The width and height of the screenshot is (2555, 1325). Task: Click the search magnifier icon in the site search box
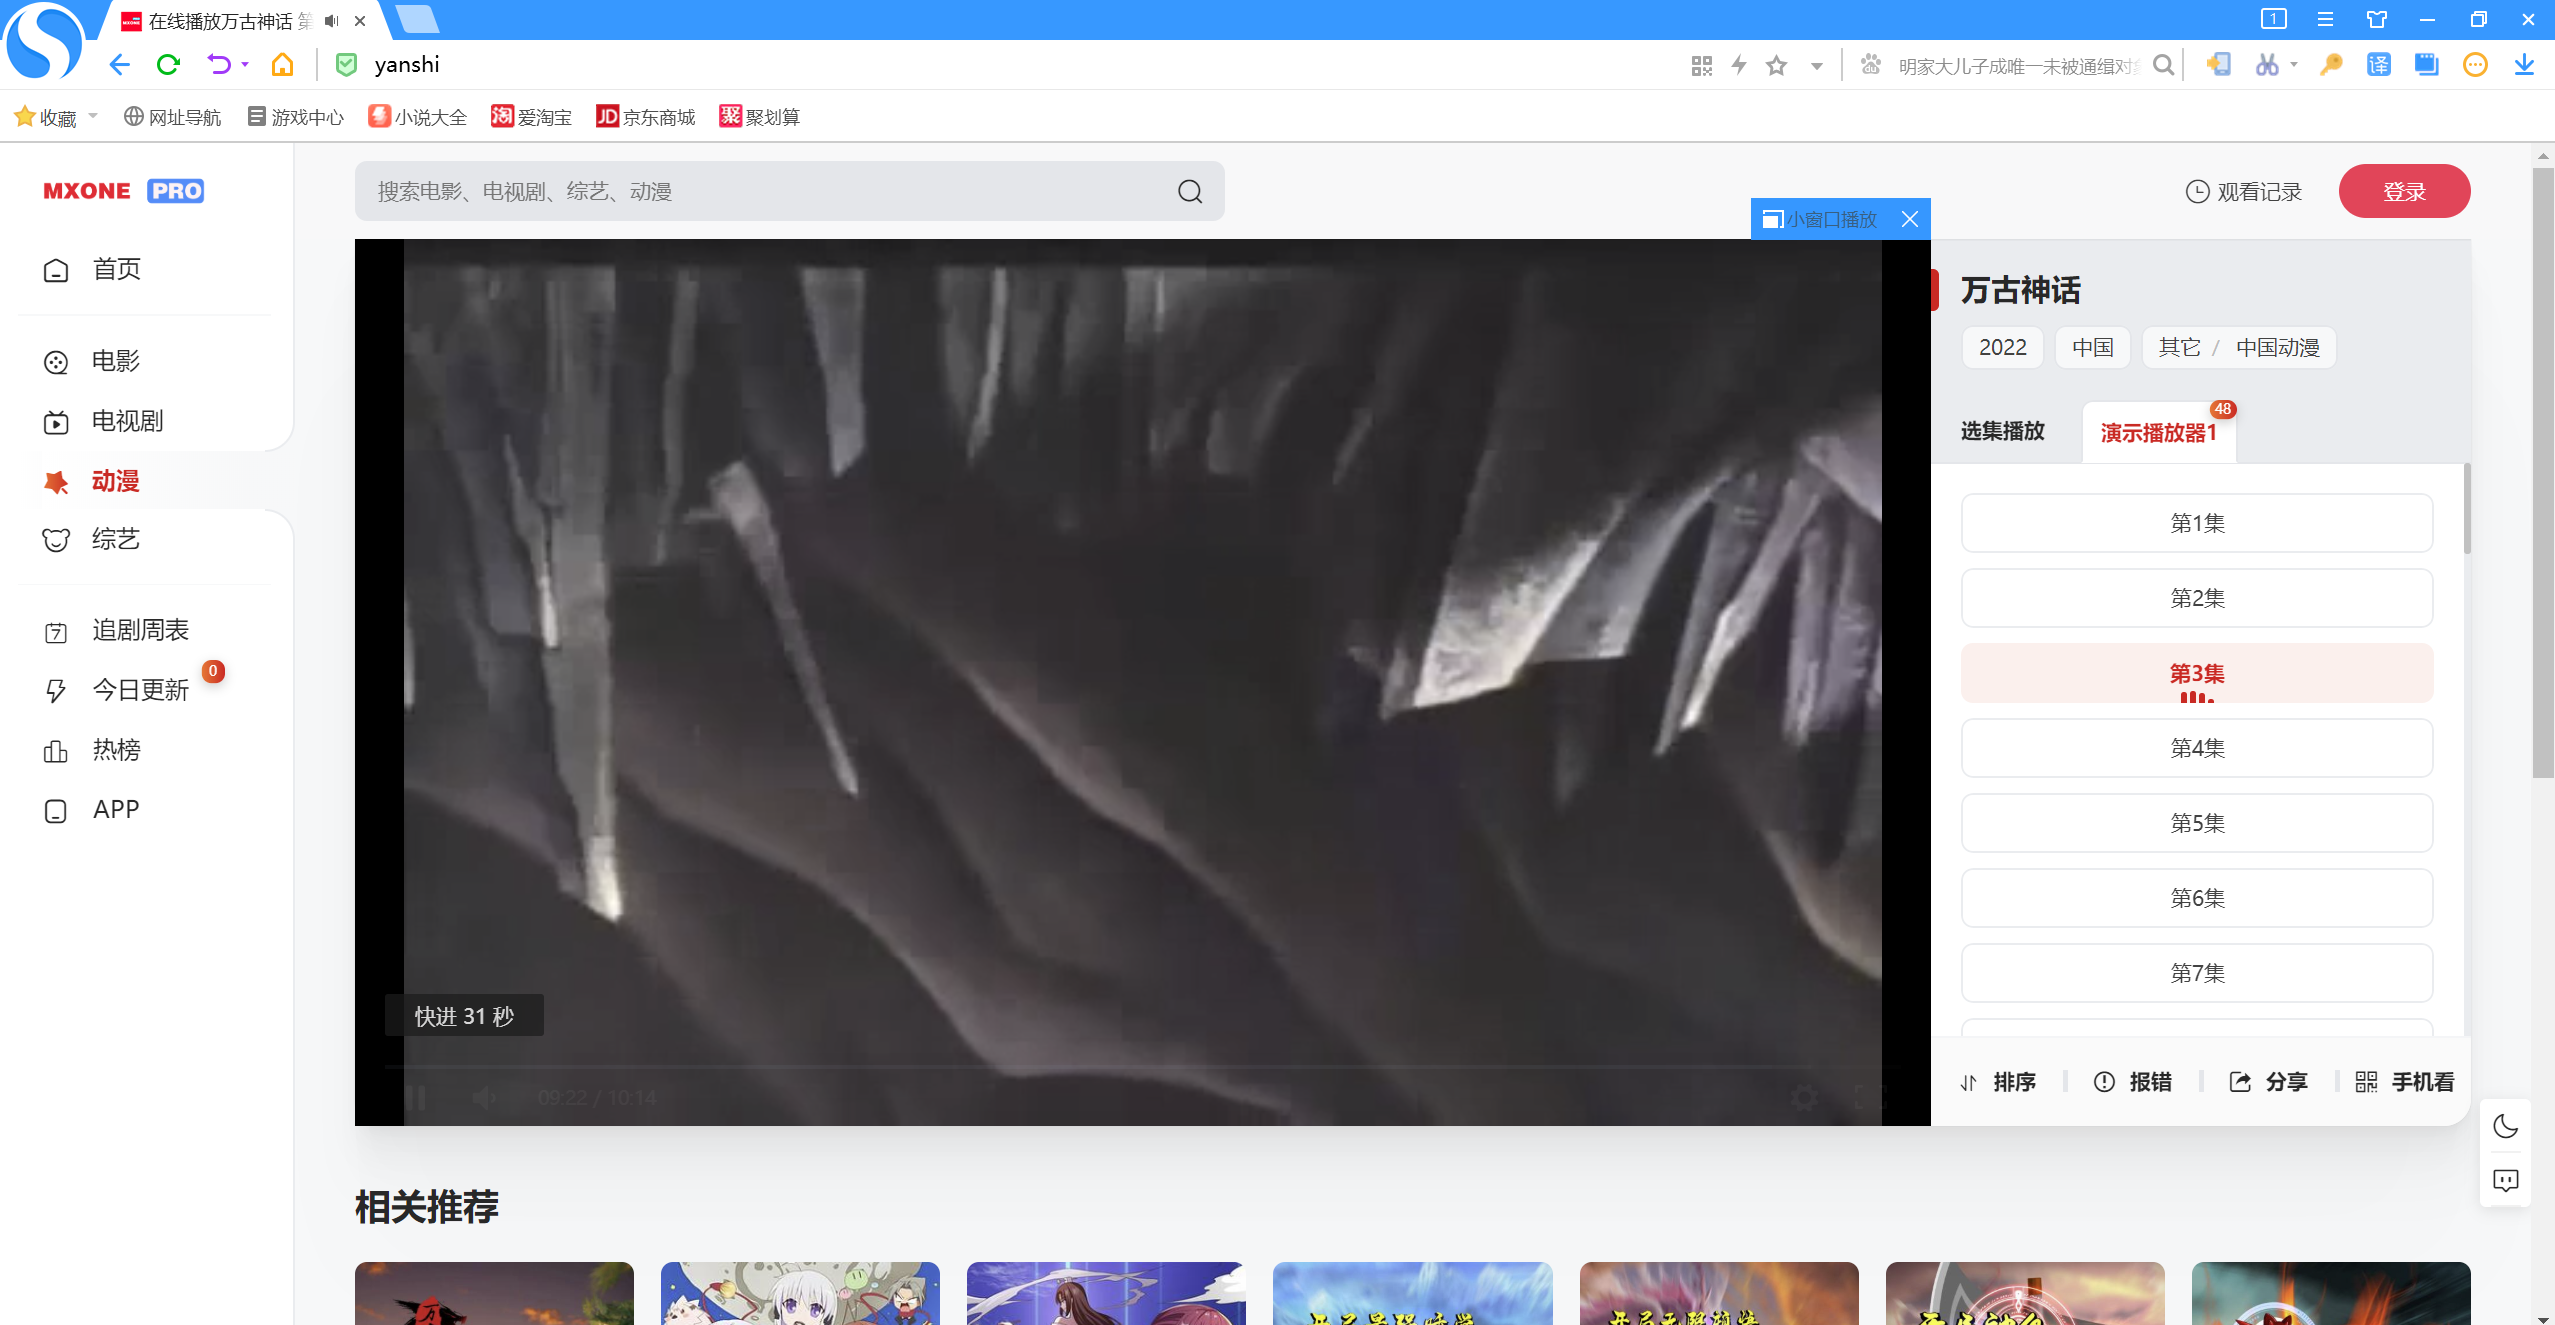pos(1189,191)
